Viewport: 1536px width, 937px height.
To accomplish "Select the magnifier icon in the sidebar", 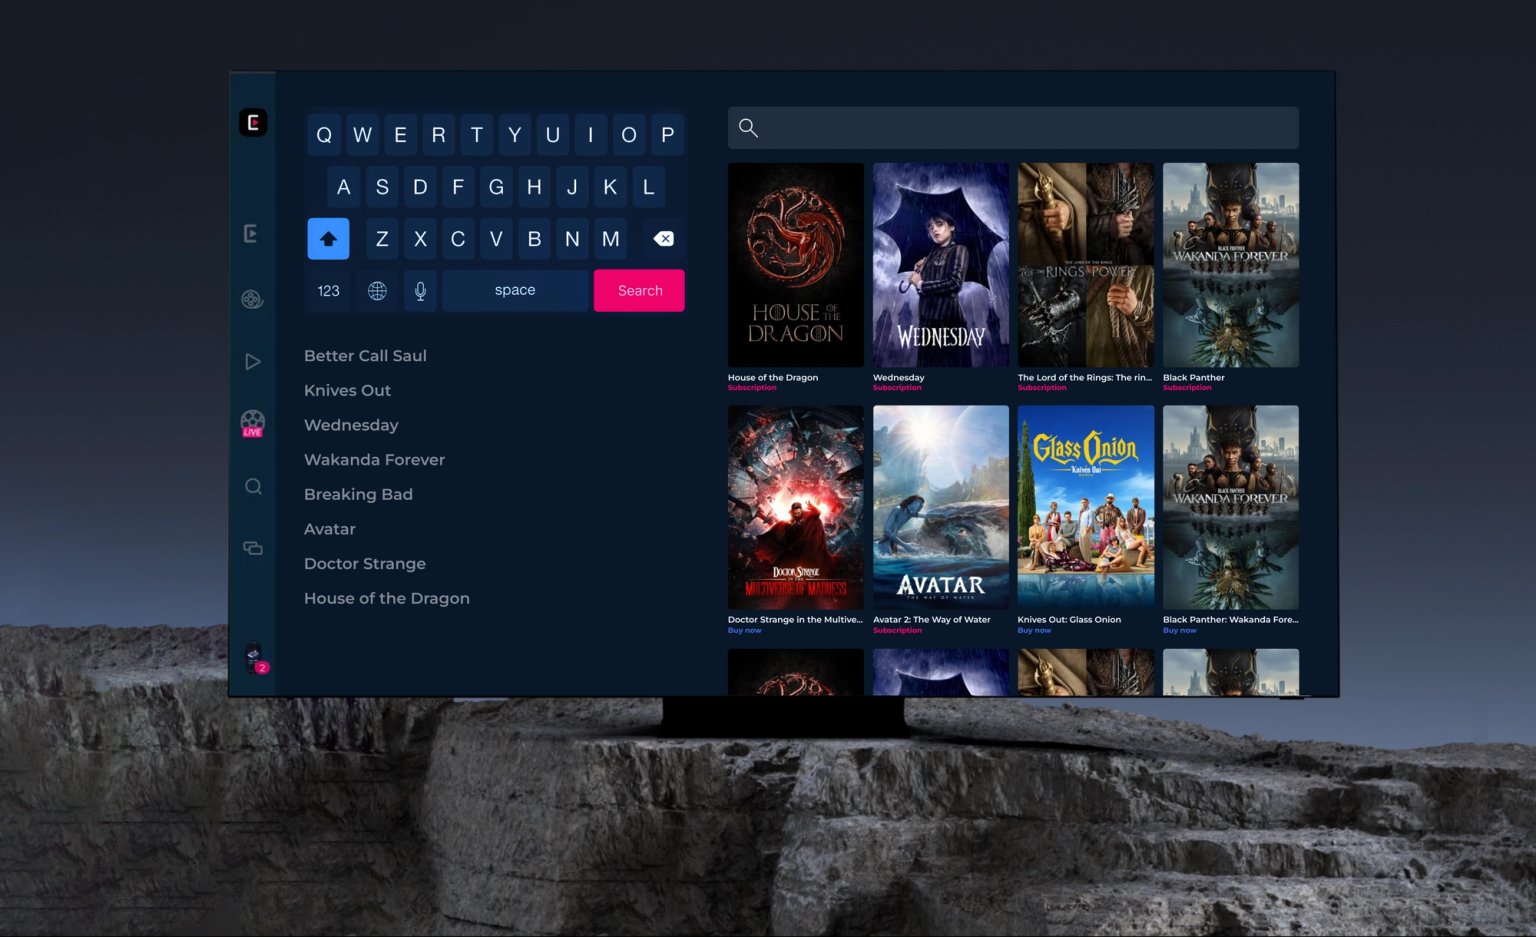I will [x=253, y=486].
